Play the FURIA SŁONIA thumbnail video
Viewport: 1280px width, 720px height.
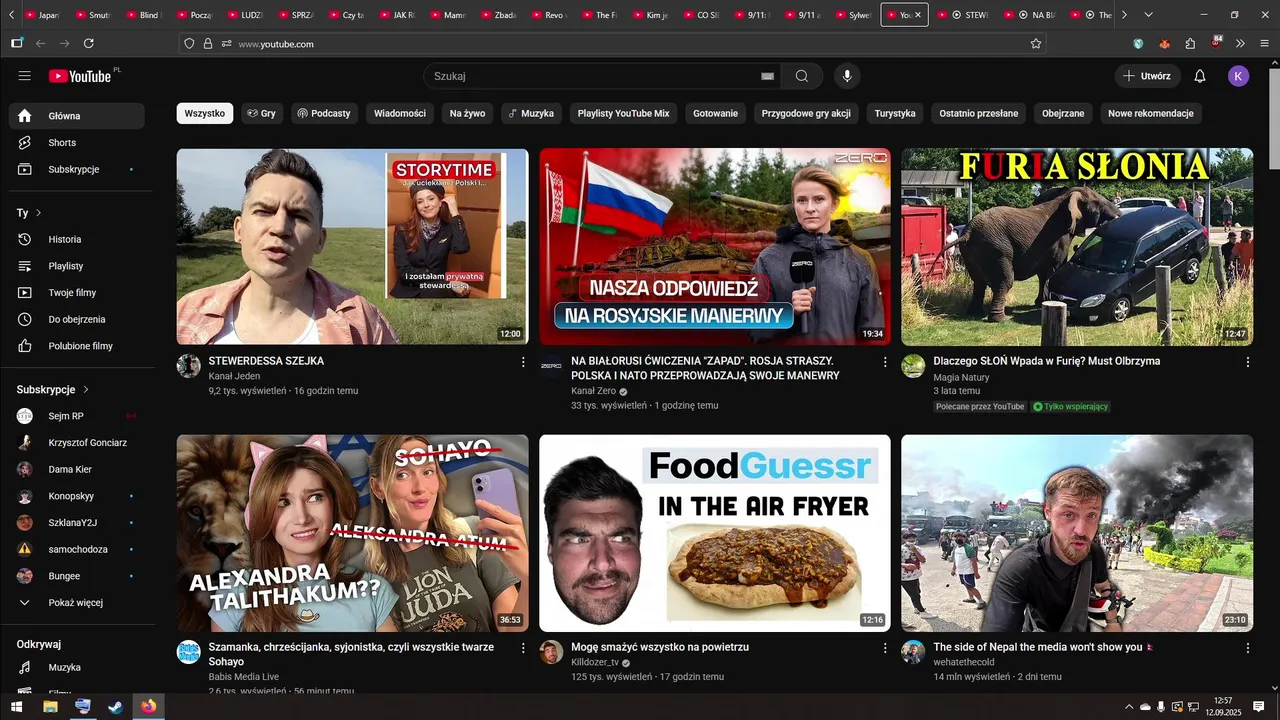click(1077, 247)
